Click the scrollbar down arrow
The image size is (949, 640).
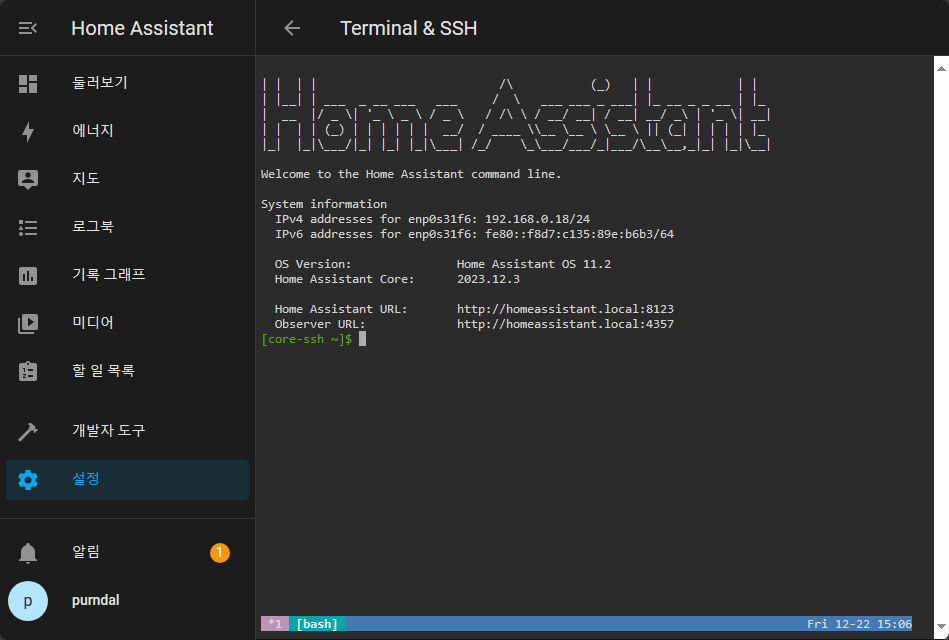tap(941, 627)
